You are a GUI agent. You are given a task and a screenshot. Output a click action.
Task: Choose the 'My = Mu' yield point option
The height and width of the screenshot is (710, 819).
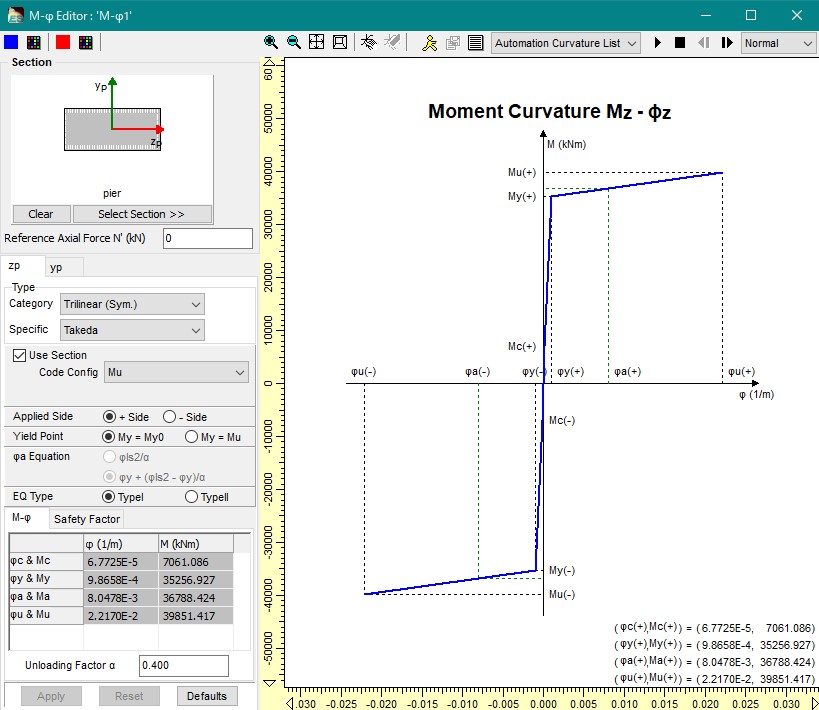tap(192, 437)
